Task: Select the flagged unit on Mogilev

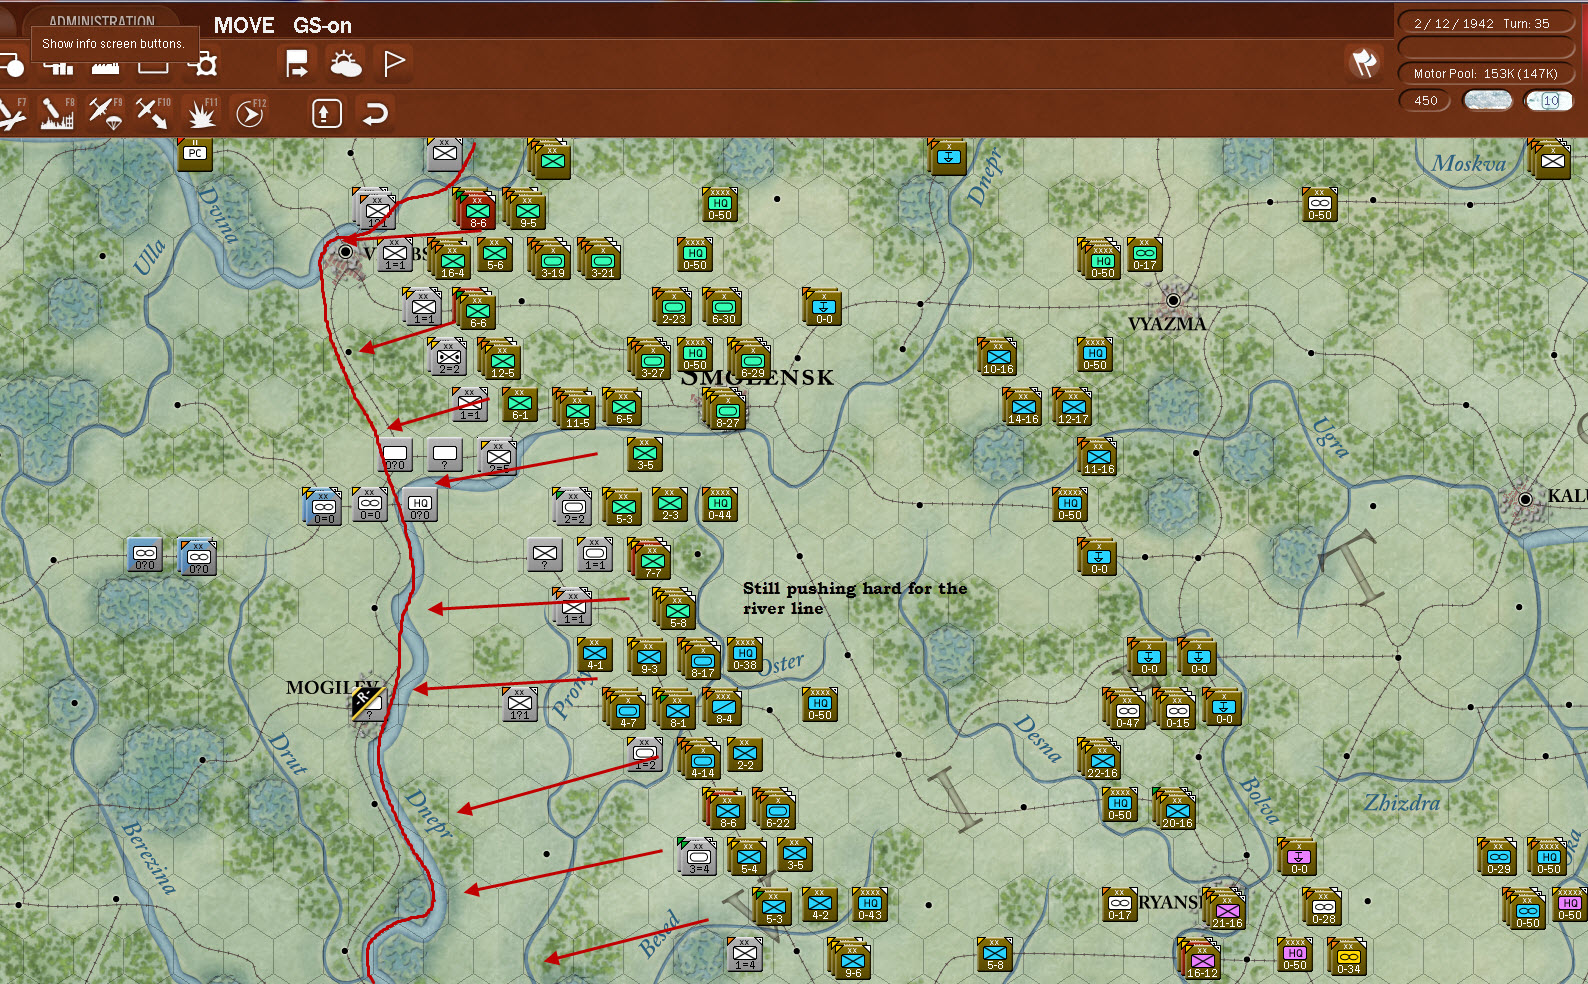Action: (x=368, y=703)
